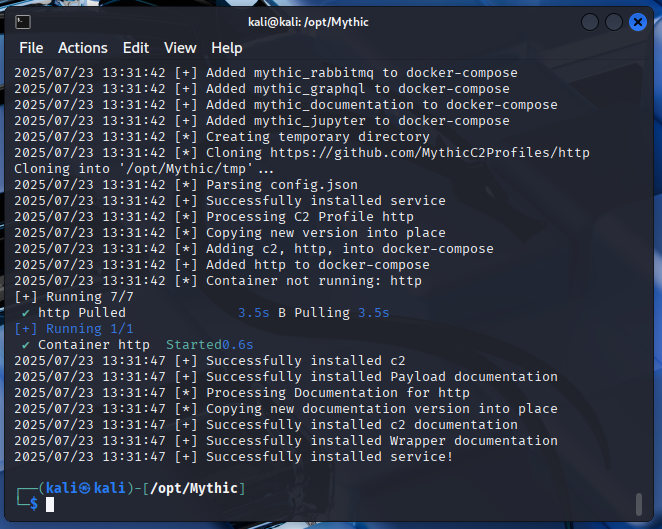The width and height of the screenshot is (662, 529).
Task: Click the blue text '[+] Running 1/1'
Action: point(74,329)
